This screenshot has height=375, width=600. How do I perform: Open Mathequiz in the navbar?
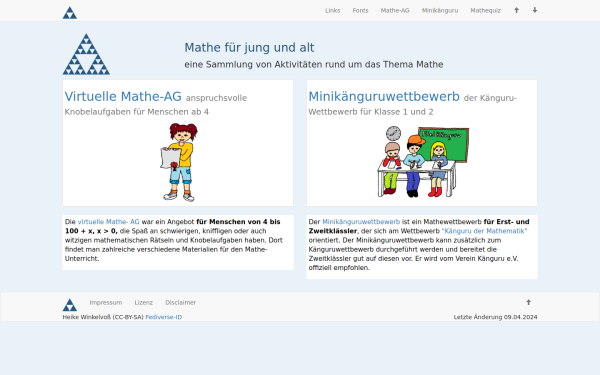(x=486, y=11)
